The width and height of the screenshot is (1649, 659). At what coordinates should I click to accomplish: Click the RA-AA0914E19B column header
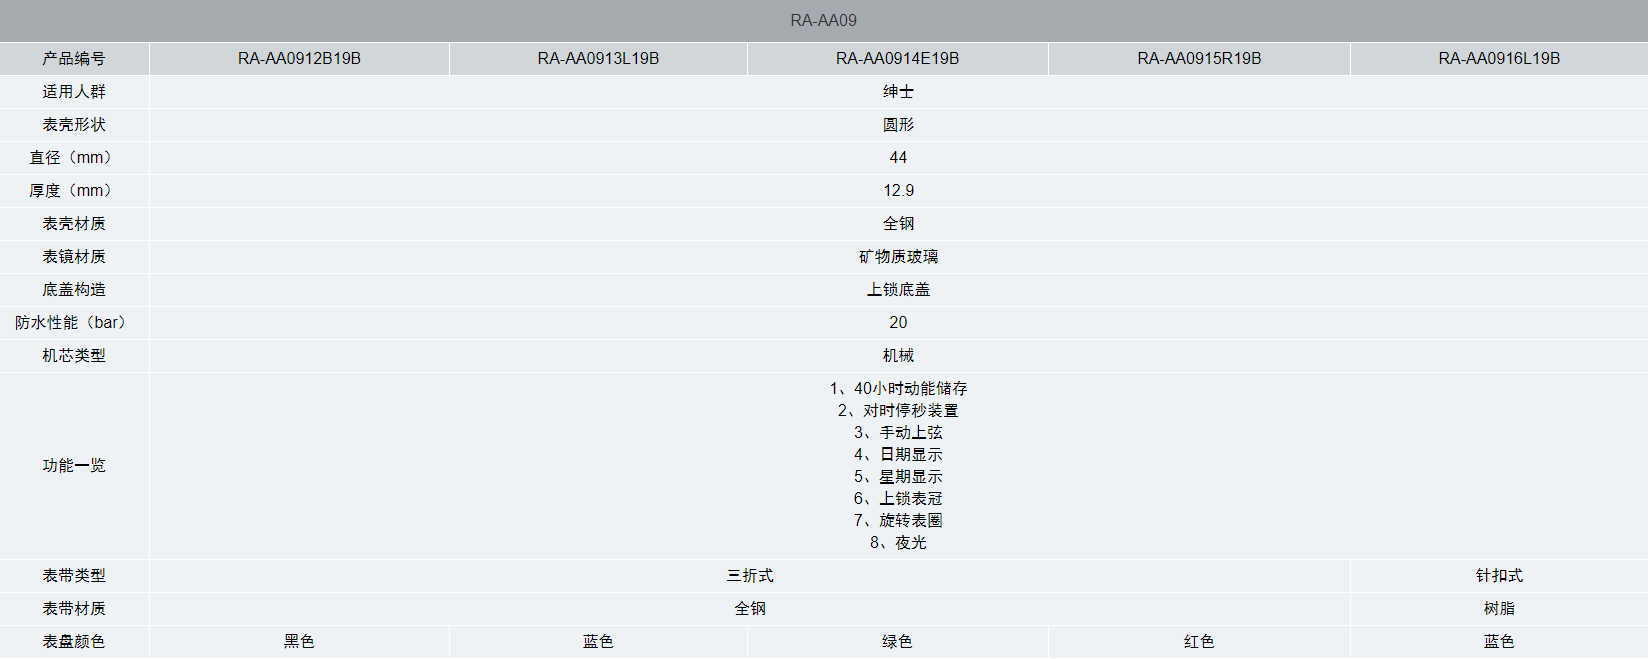coord(897,58)
